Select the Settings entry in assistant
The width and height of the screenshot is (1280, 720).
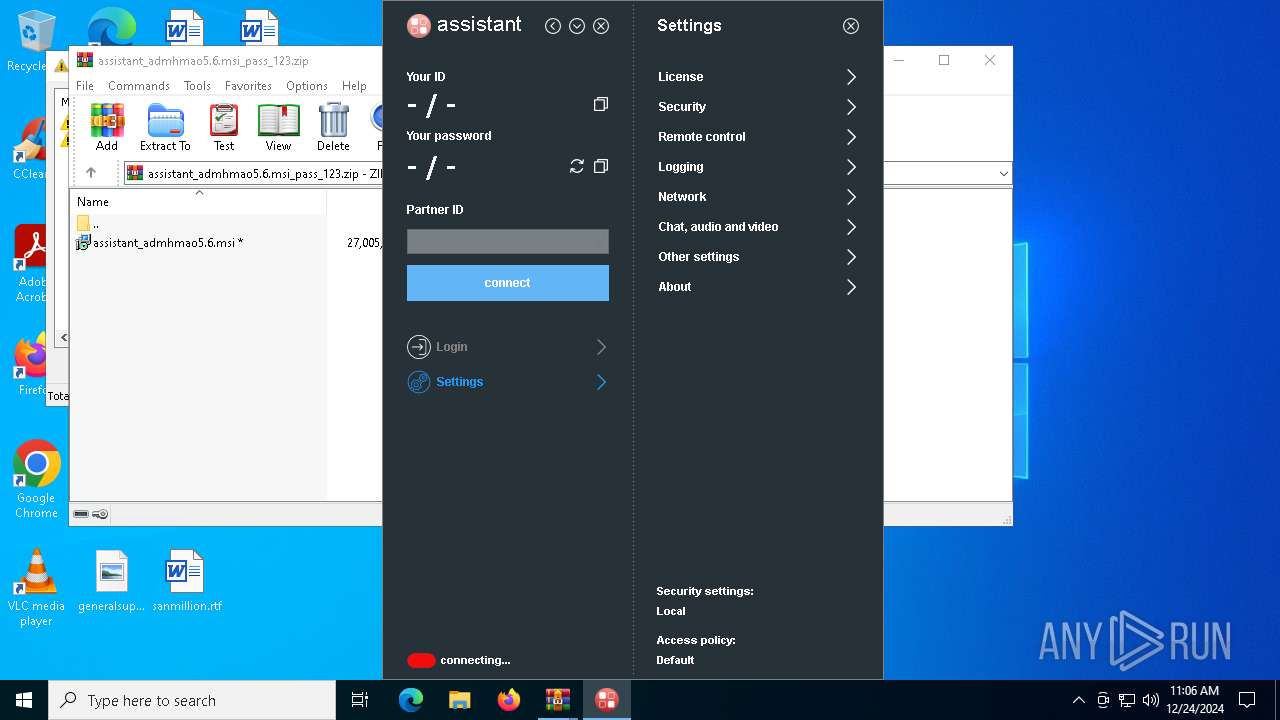(507, 382)
